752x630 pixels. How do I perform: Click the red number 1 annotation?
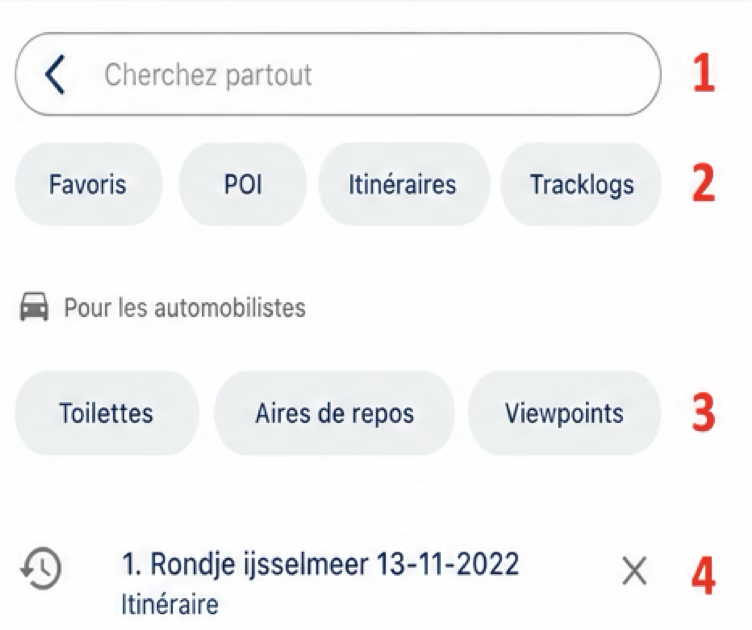(704, 74)
